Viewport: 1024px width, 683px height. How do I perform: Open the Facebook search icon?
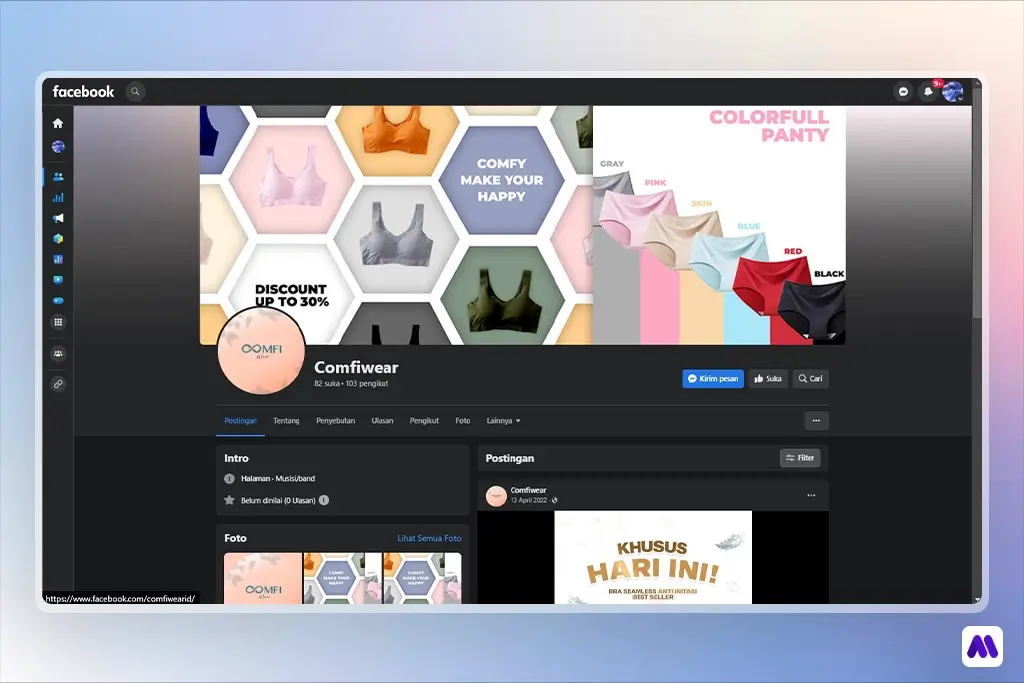pyautogui.click(x=135, y=91)
